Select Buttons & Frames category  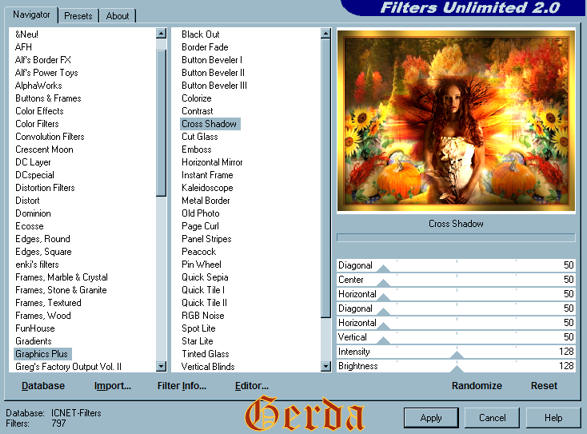[48, 98]
